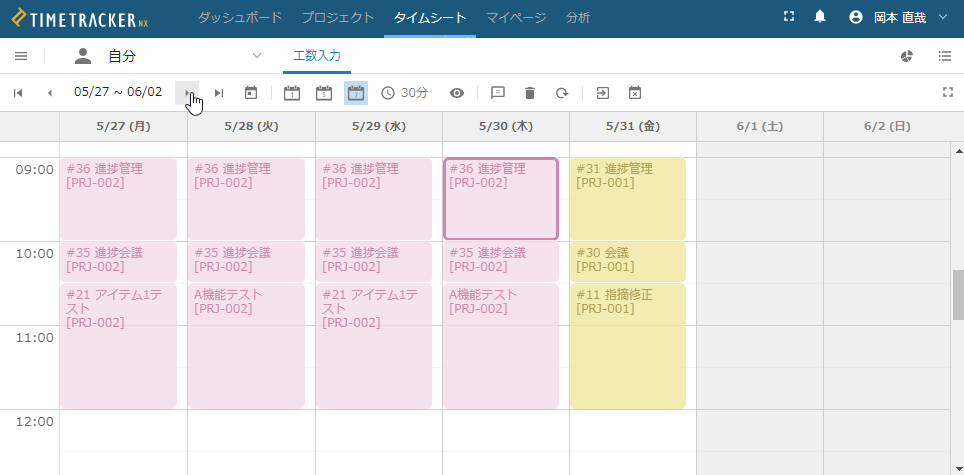Viewport: 964px width, 475px height.
Task: Click the refresh arrow icon
Action: (x=562, y=93)
